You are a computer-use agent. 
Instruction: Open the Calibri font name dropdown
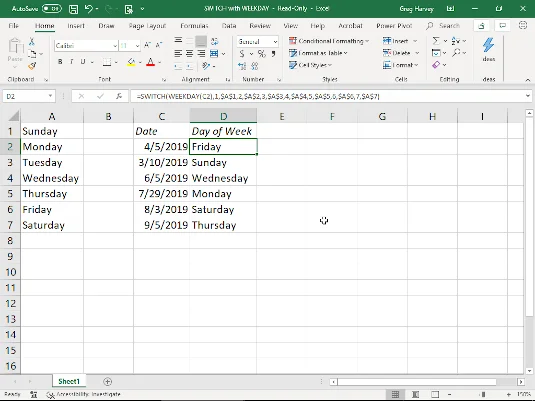(x=115, y=45)
